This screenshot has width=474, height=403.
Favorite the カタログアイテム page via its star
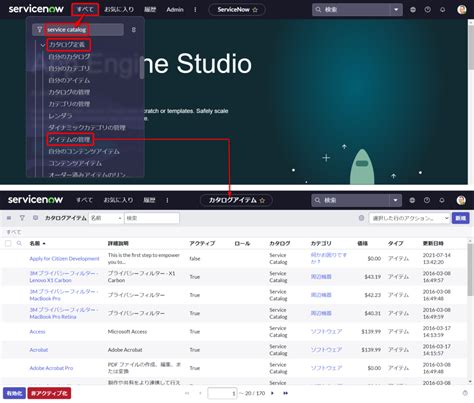[262, 200]
